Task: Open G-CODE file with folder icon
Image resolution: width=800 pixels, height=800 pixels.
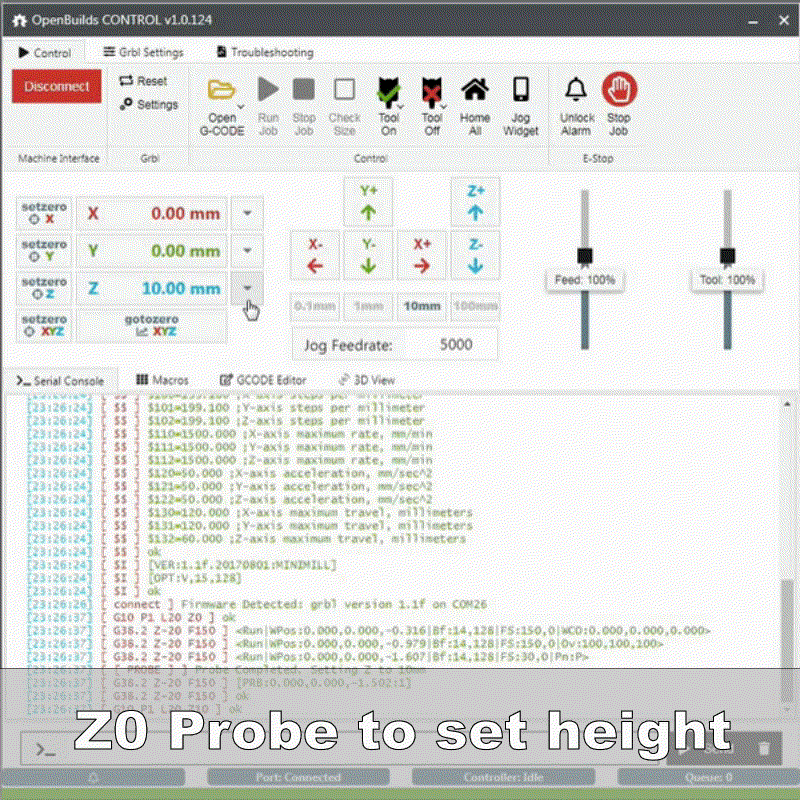Action: (x=222, y=90)
